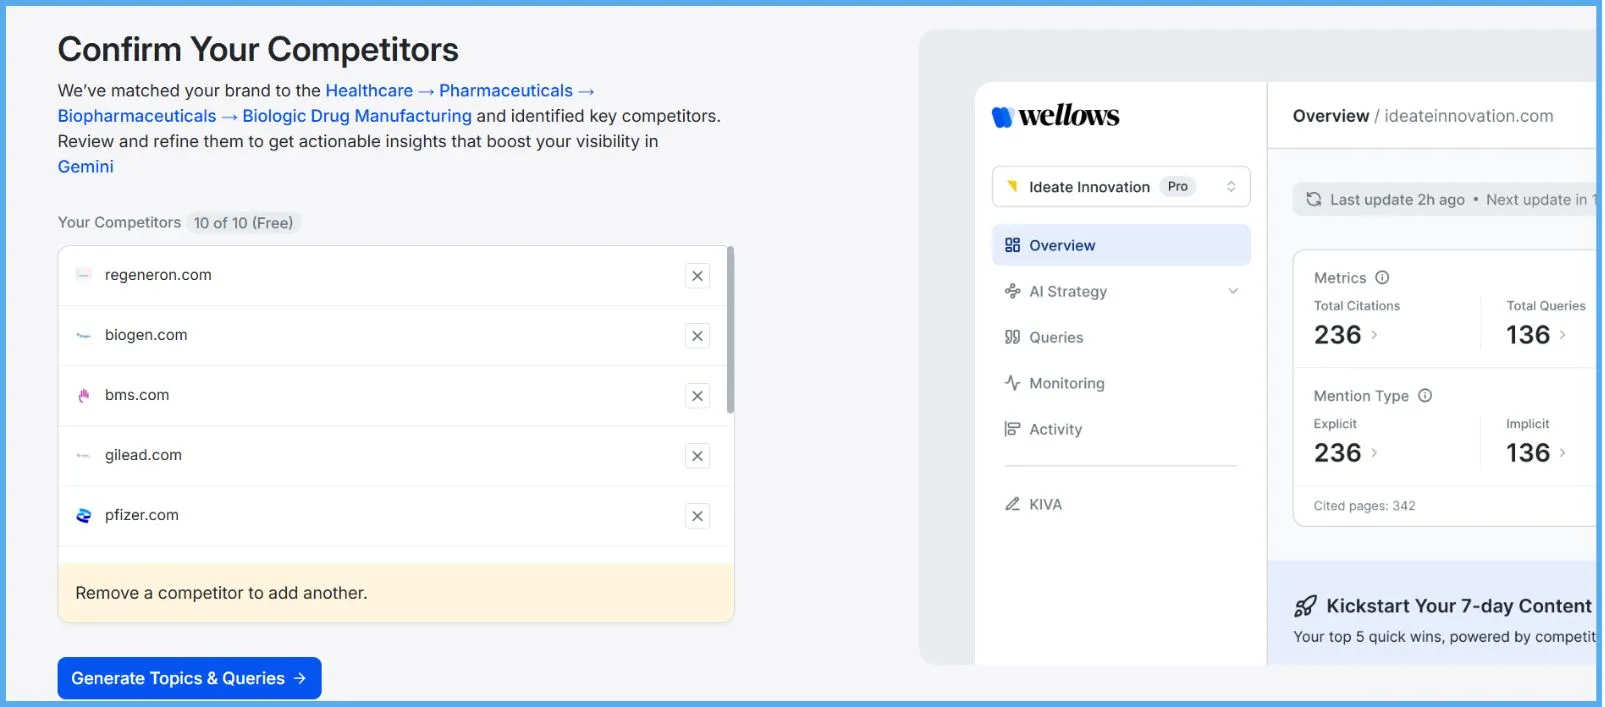Remove pfizer.com from competitors

[697, 516]
